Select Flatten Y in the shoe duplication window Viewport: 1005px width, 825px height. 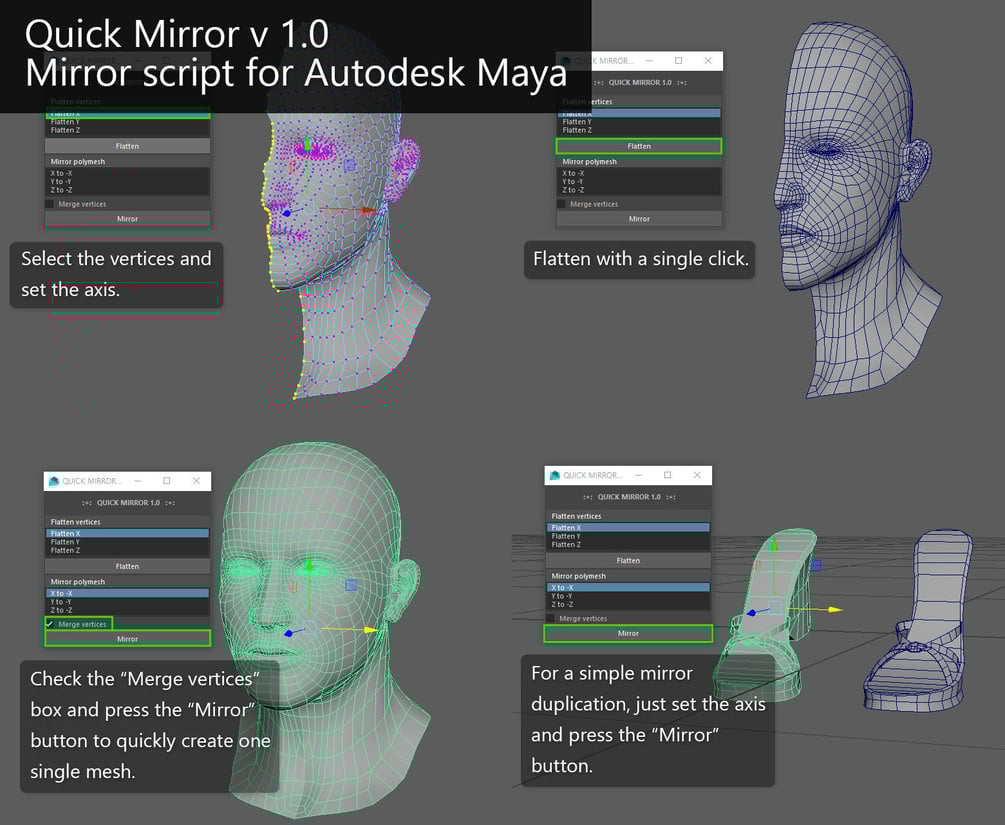[627, 536]
